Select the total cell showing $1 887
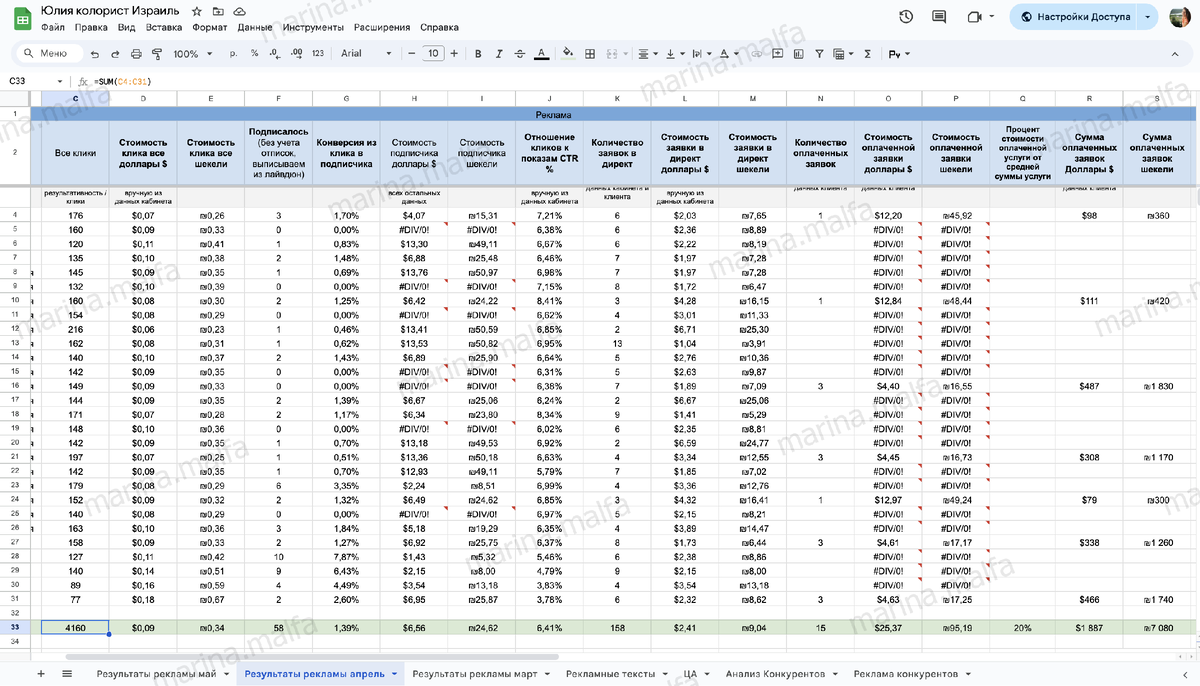Viewport: 1200px width, 686px height. (1089, 627)
